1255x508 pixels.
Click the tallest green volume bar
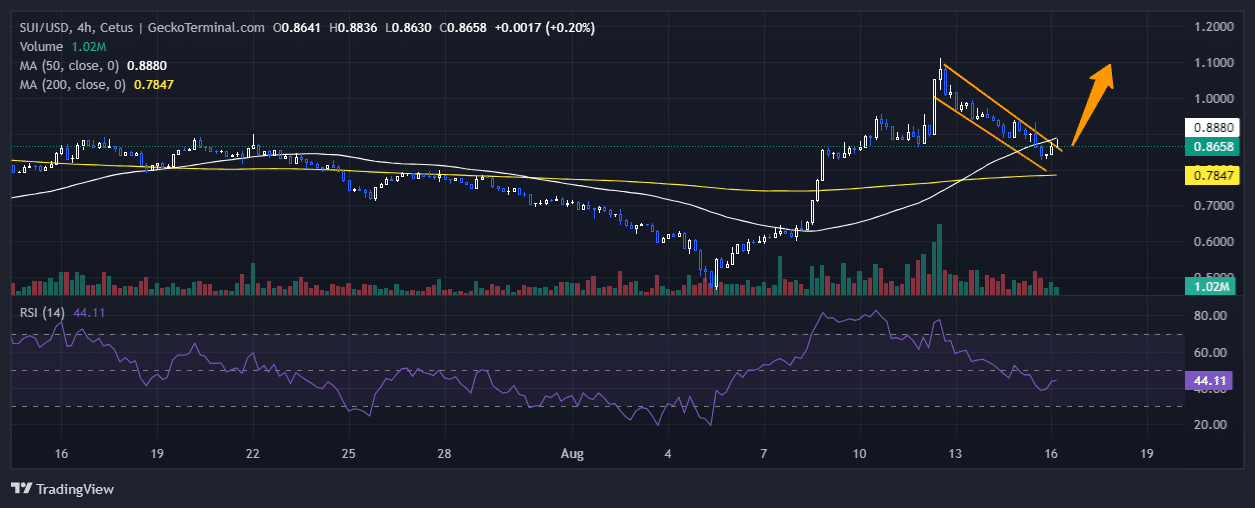(939, 260)
